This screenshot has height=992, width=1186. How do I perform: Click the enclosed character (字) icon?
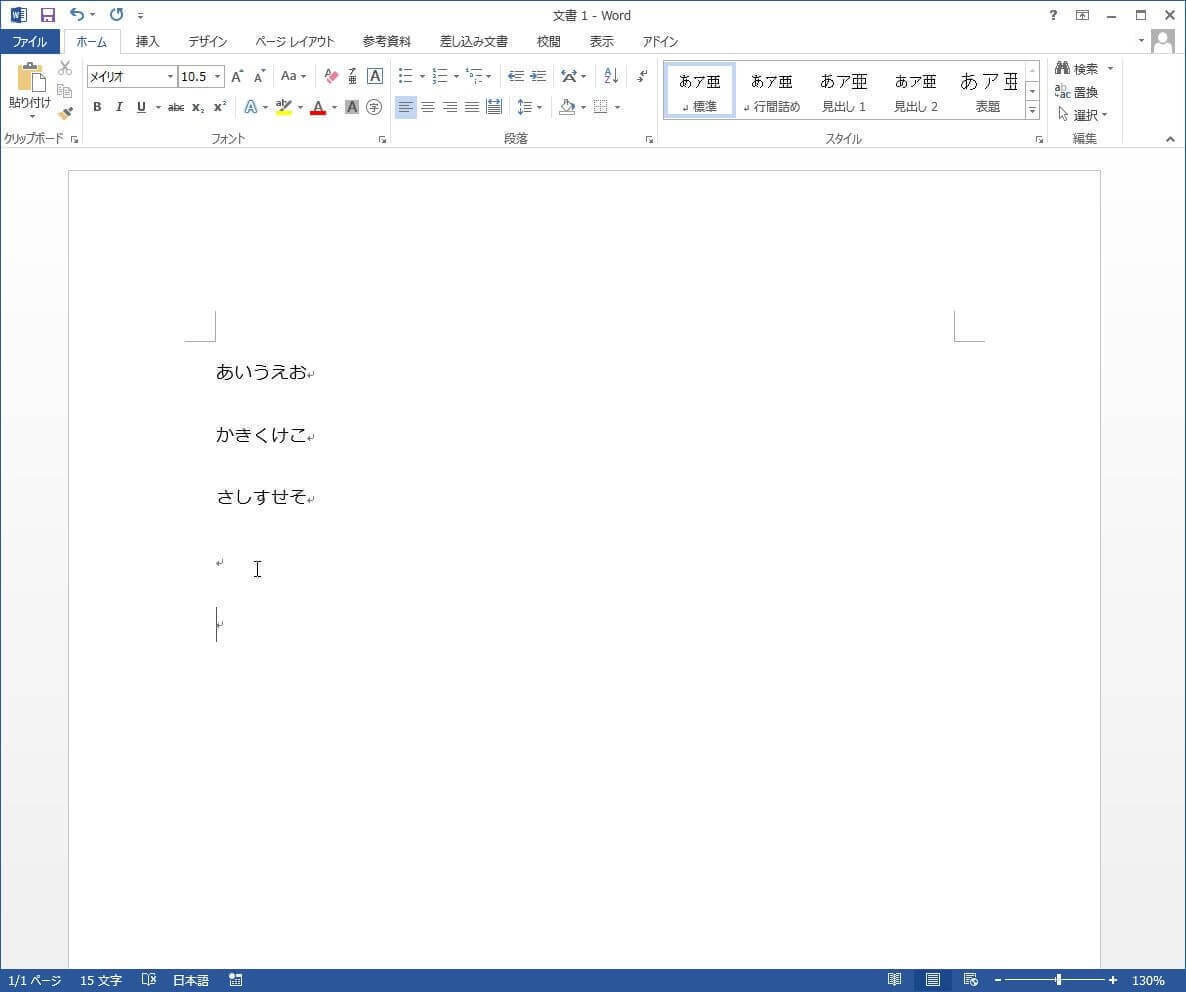point(374,107)
